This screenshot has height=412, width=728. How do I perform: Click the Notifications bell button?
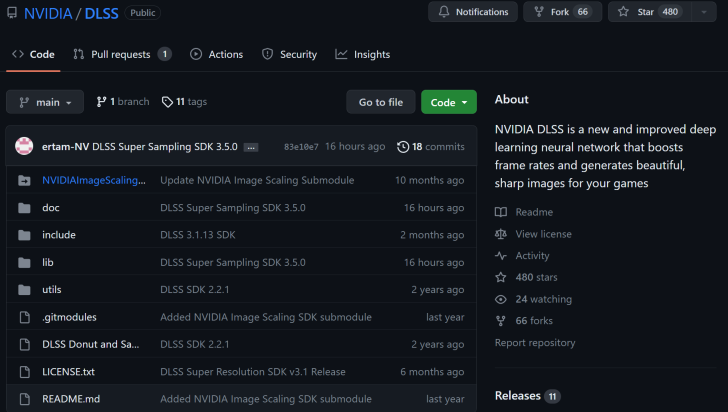tap(473, 12)
